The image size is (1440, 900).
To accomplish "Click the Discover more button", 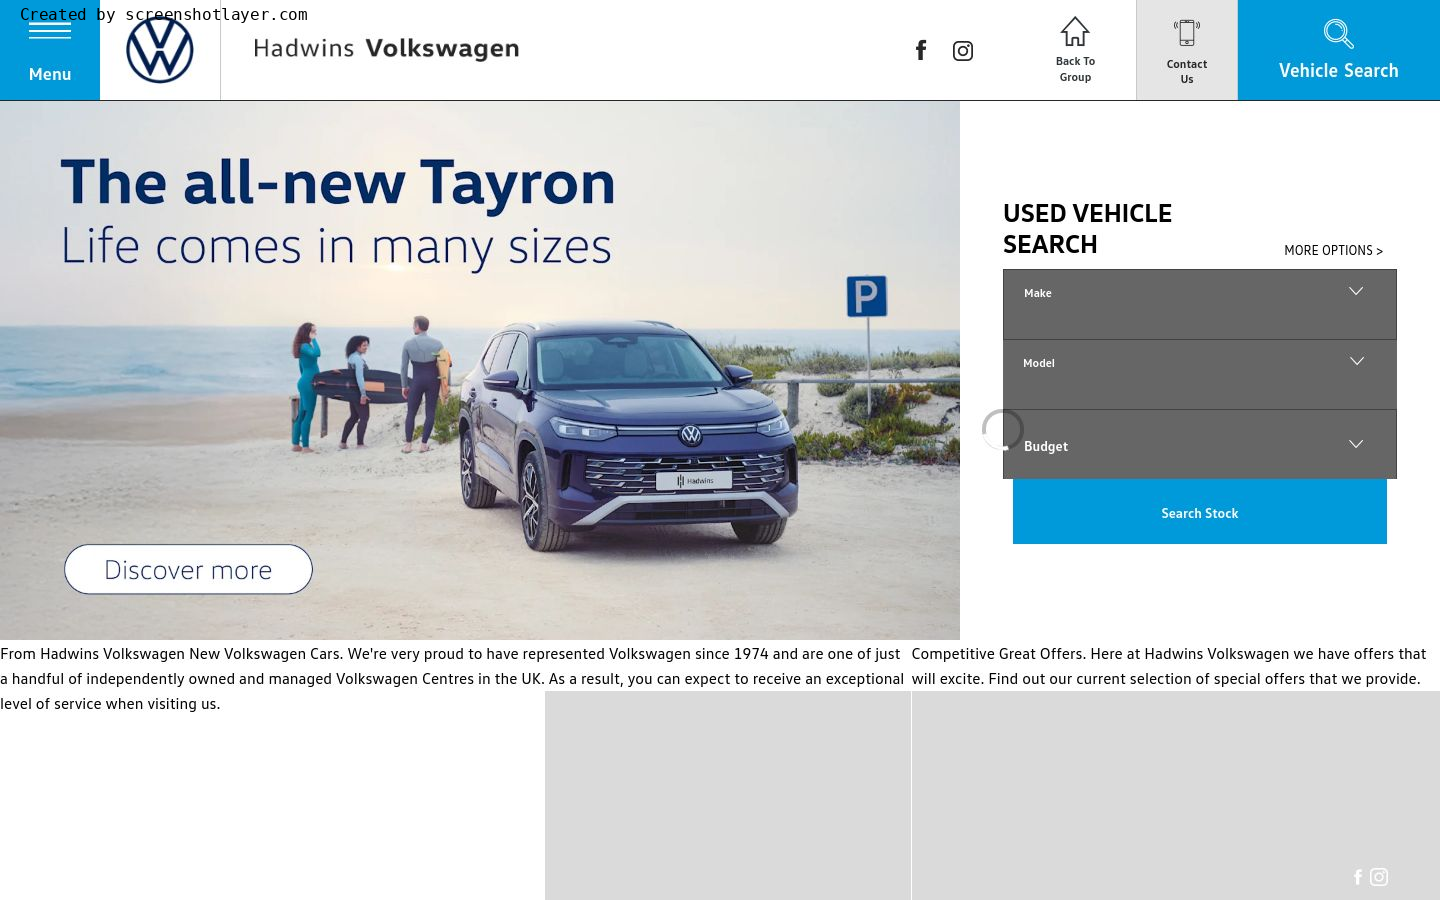I will [188, 569].
